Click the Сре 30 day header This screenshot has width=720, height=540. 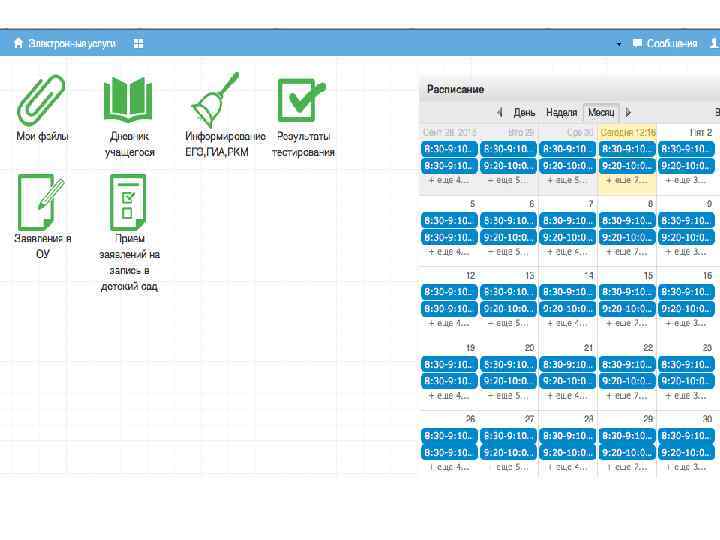pos(580,133)
